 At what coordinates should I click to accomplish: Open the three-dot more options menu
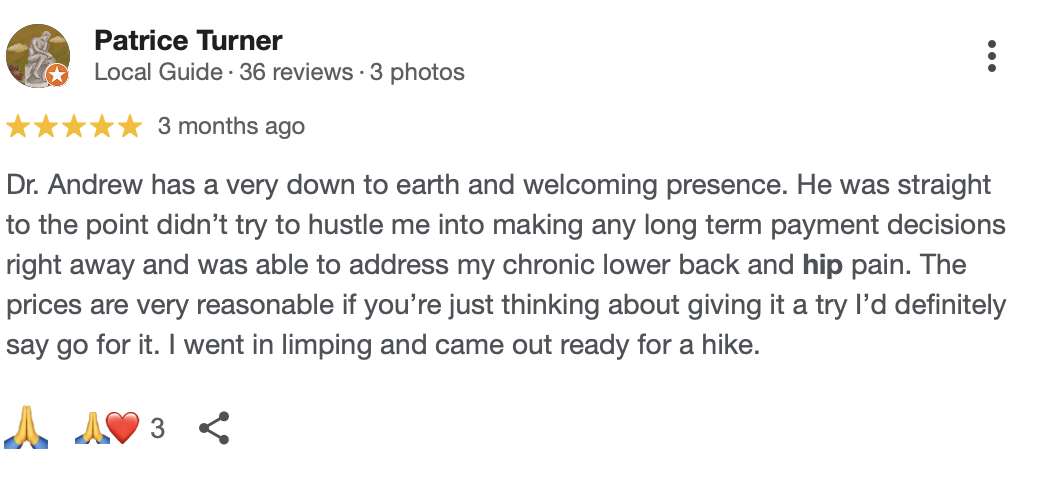[991, 56]
